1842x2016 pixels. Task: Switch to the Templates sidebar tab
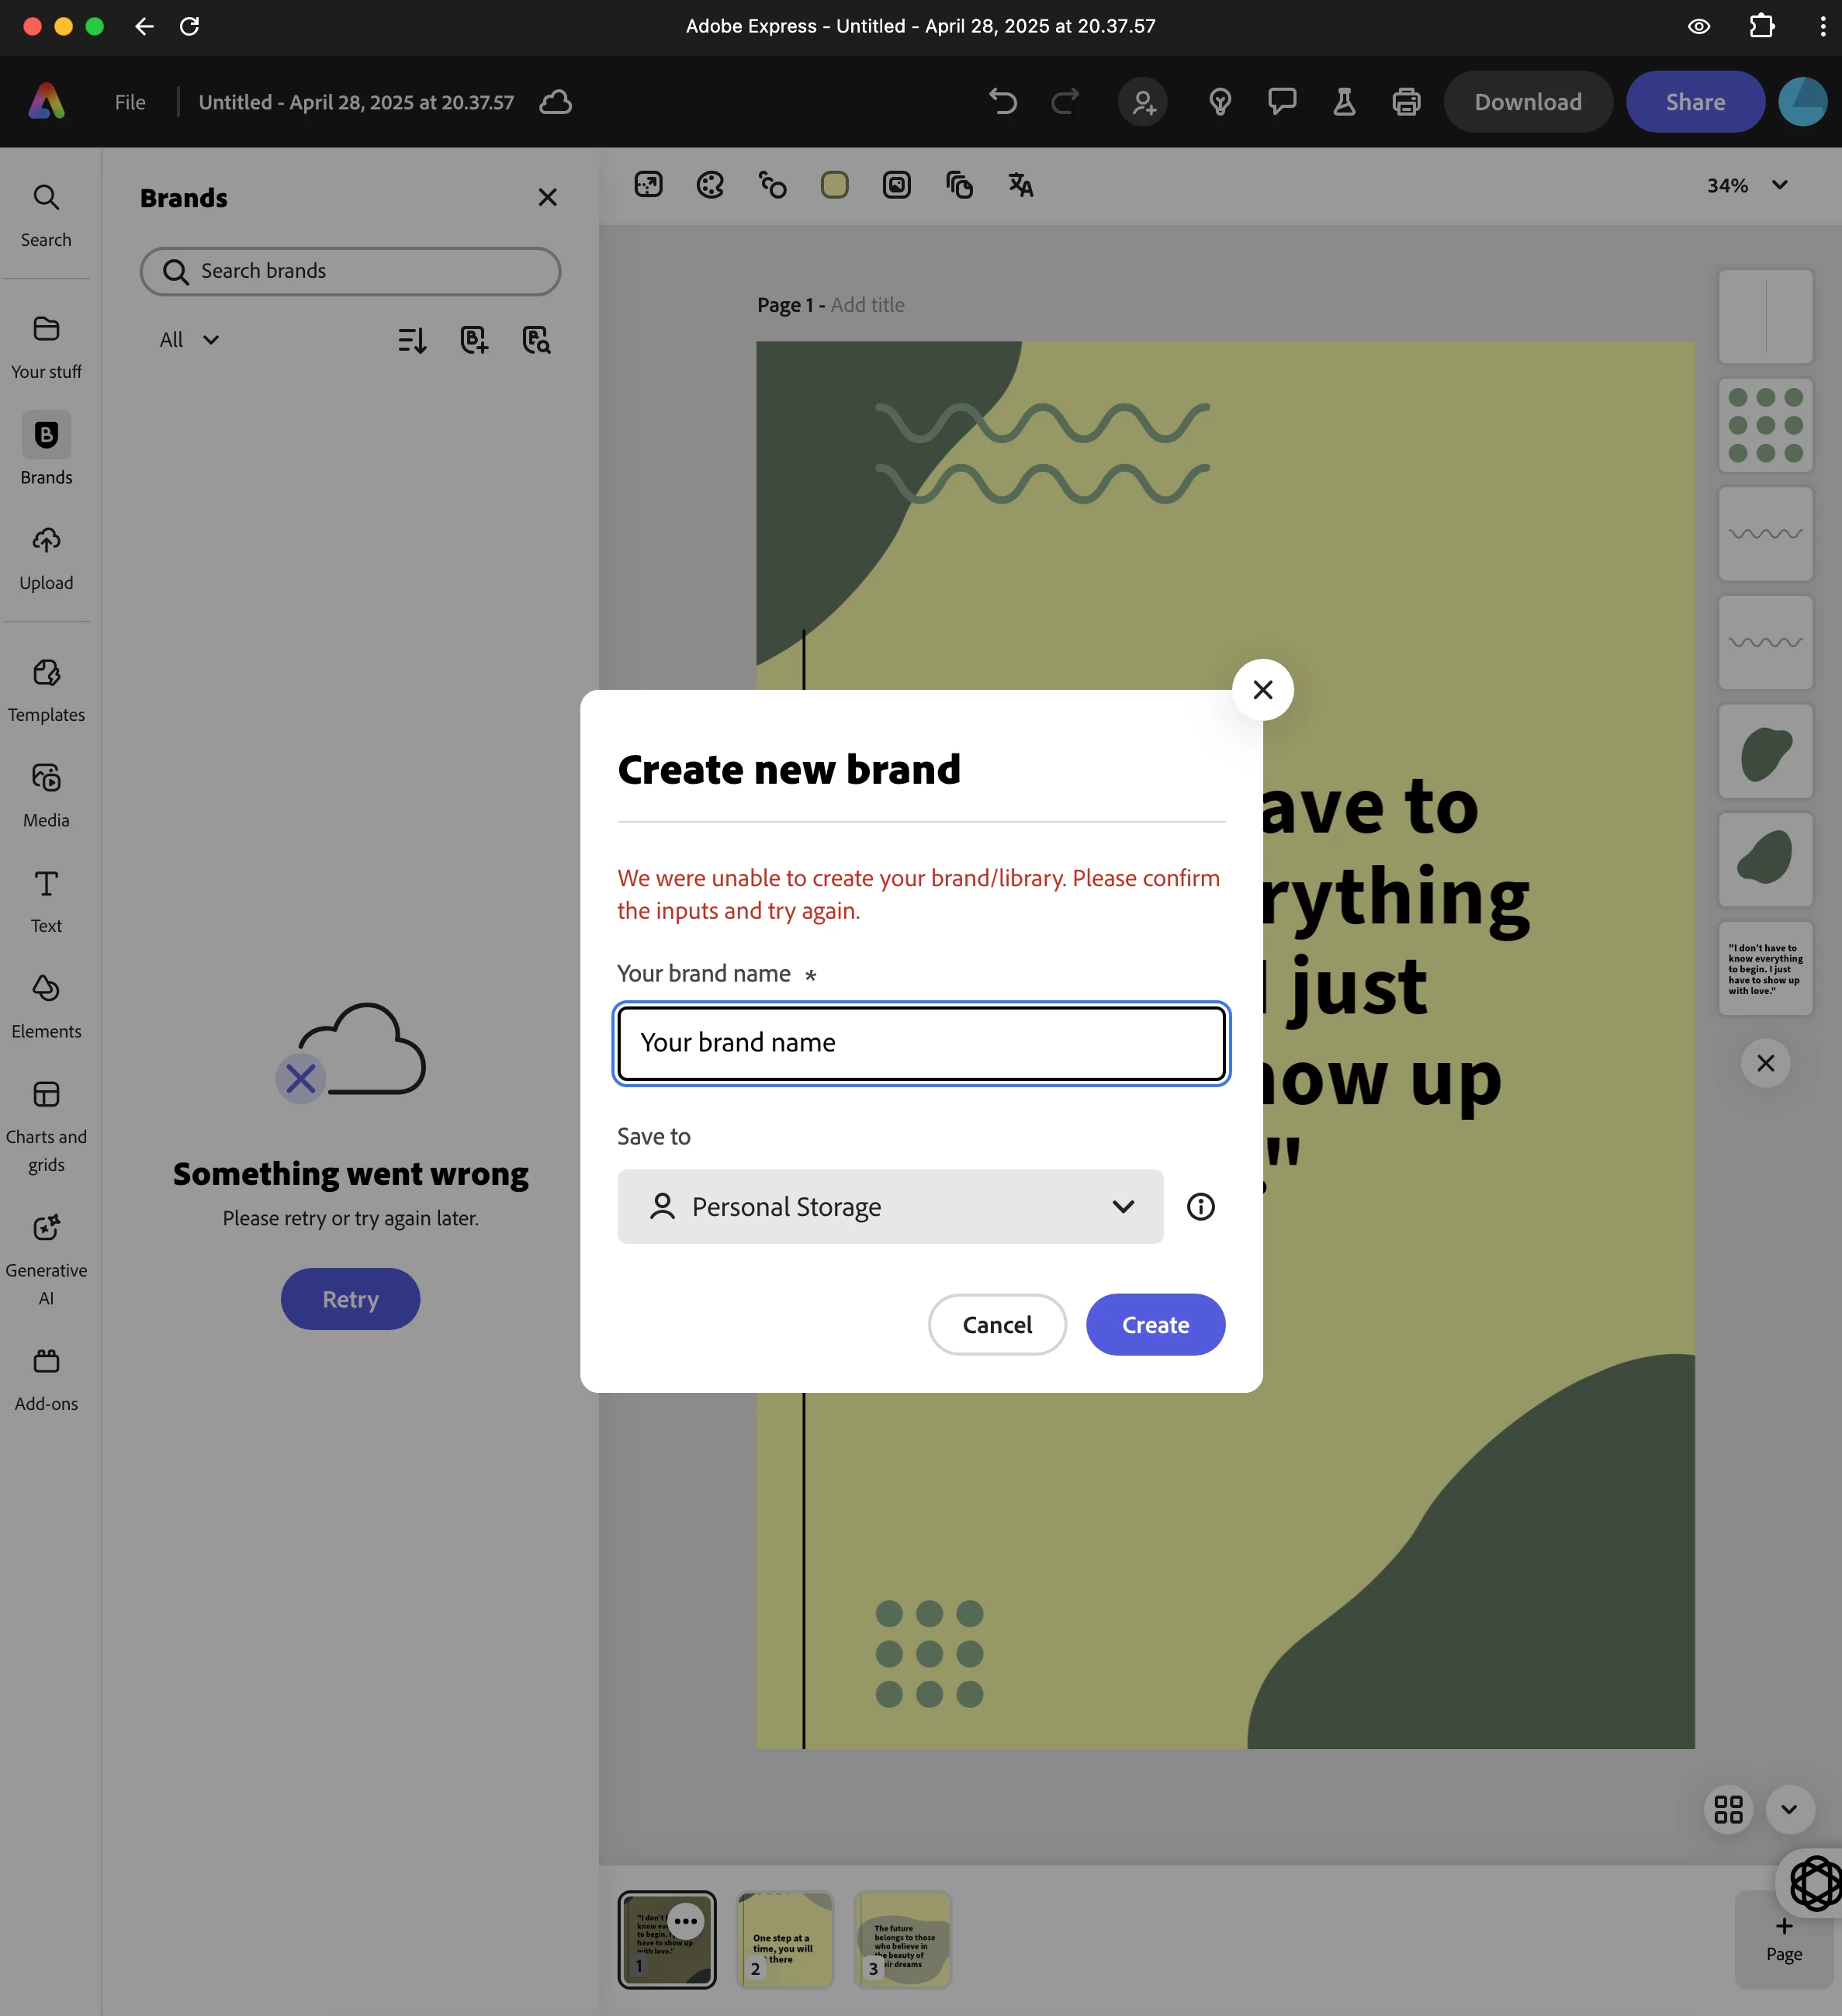click(x=46, y=689)
